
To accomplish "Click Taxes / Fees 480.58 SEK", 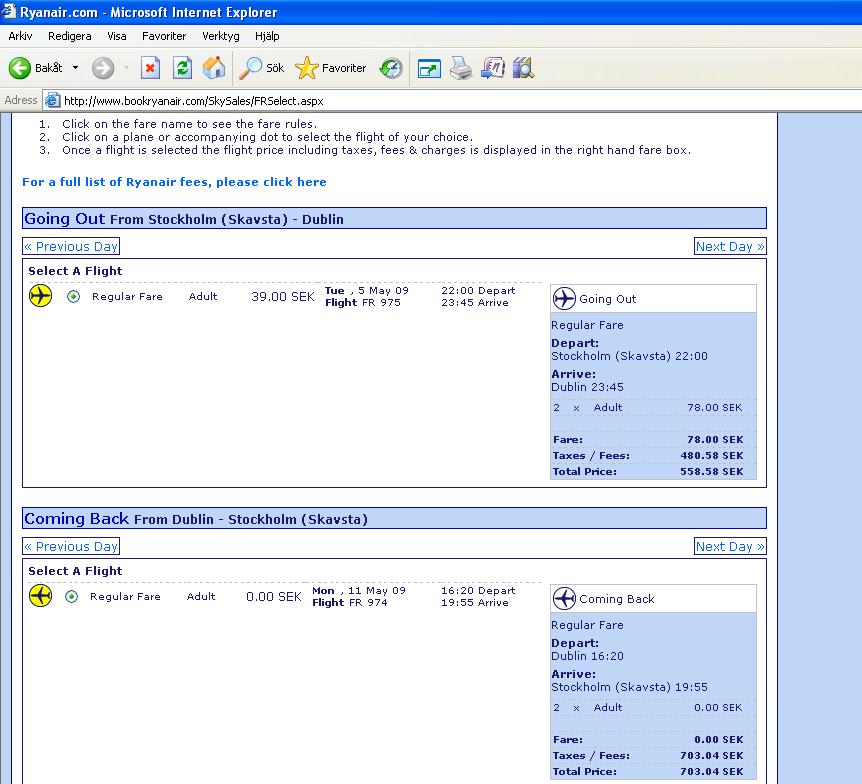I will click(x=648, y=456).
